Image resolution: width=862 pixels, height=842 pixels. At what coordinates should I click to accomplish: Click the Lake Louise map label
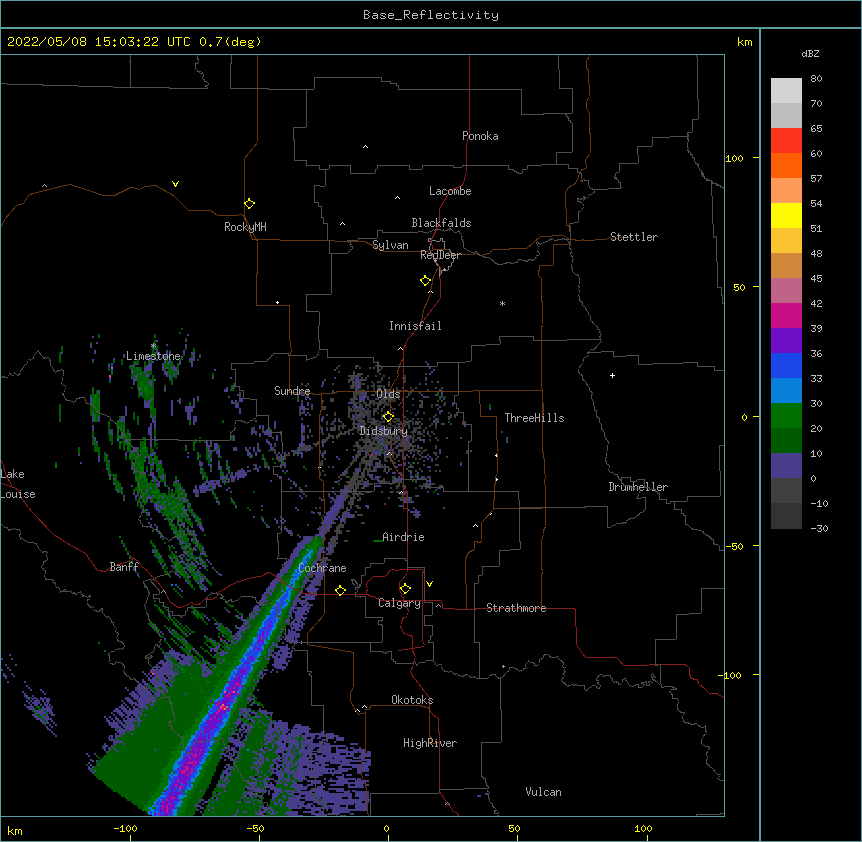click(x=18, y=484)
